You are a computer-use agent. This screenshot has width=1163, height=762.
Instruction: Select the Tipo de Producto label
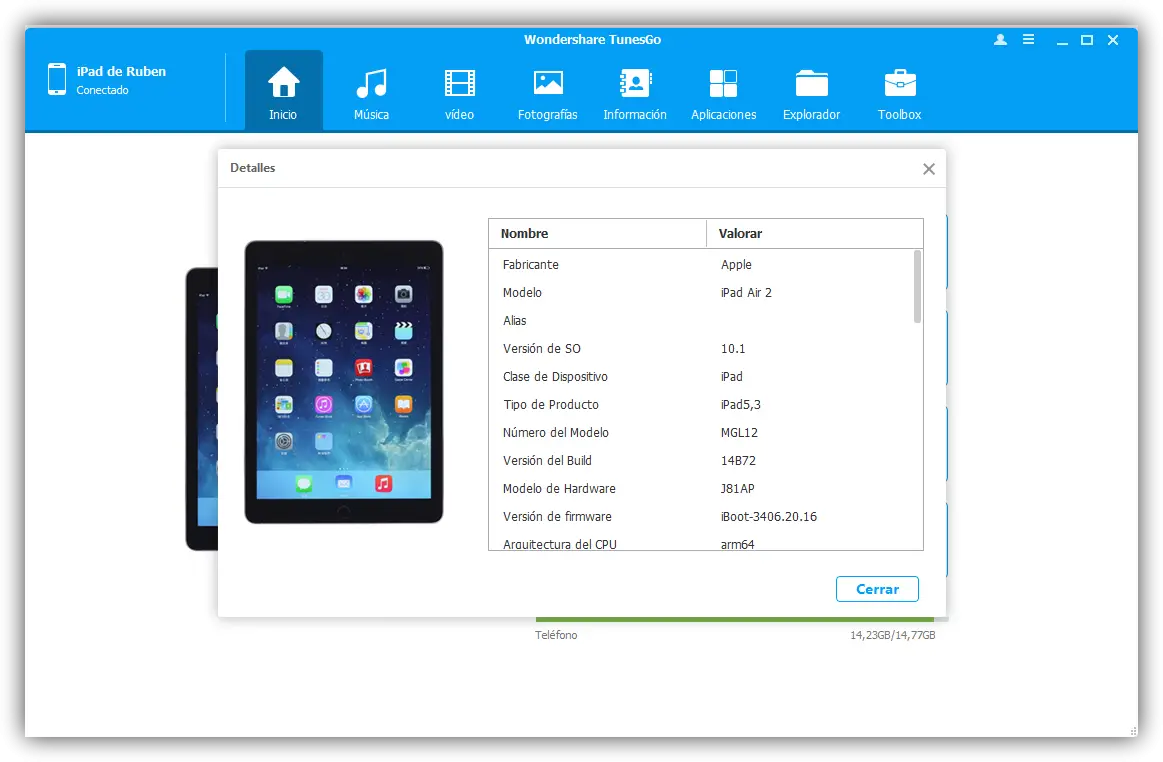pyautogui.click(x=551, y=404)
